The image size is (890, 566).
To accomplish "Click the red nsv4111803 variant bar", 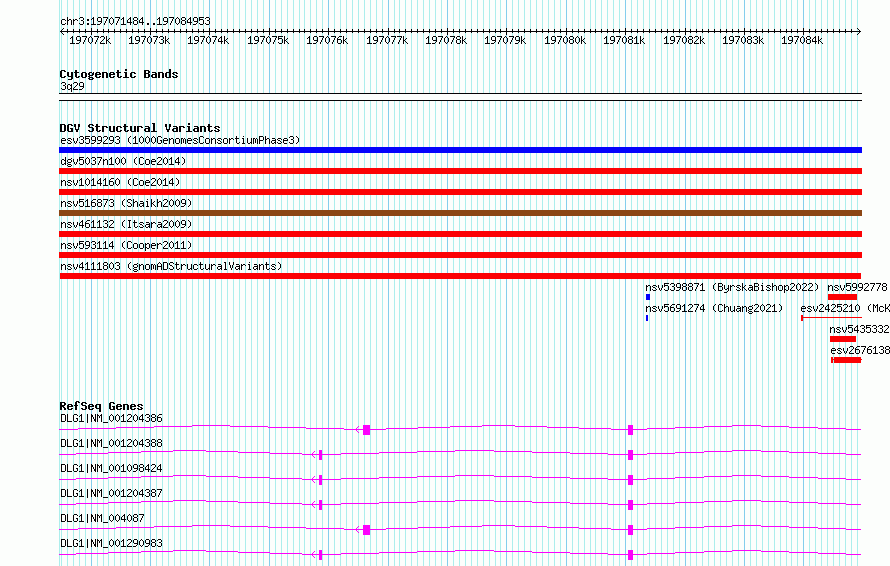I will (460, 276).
